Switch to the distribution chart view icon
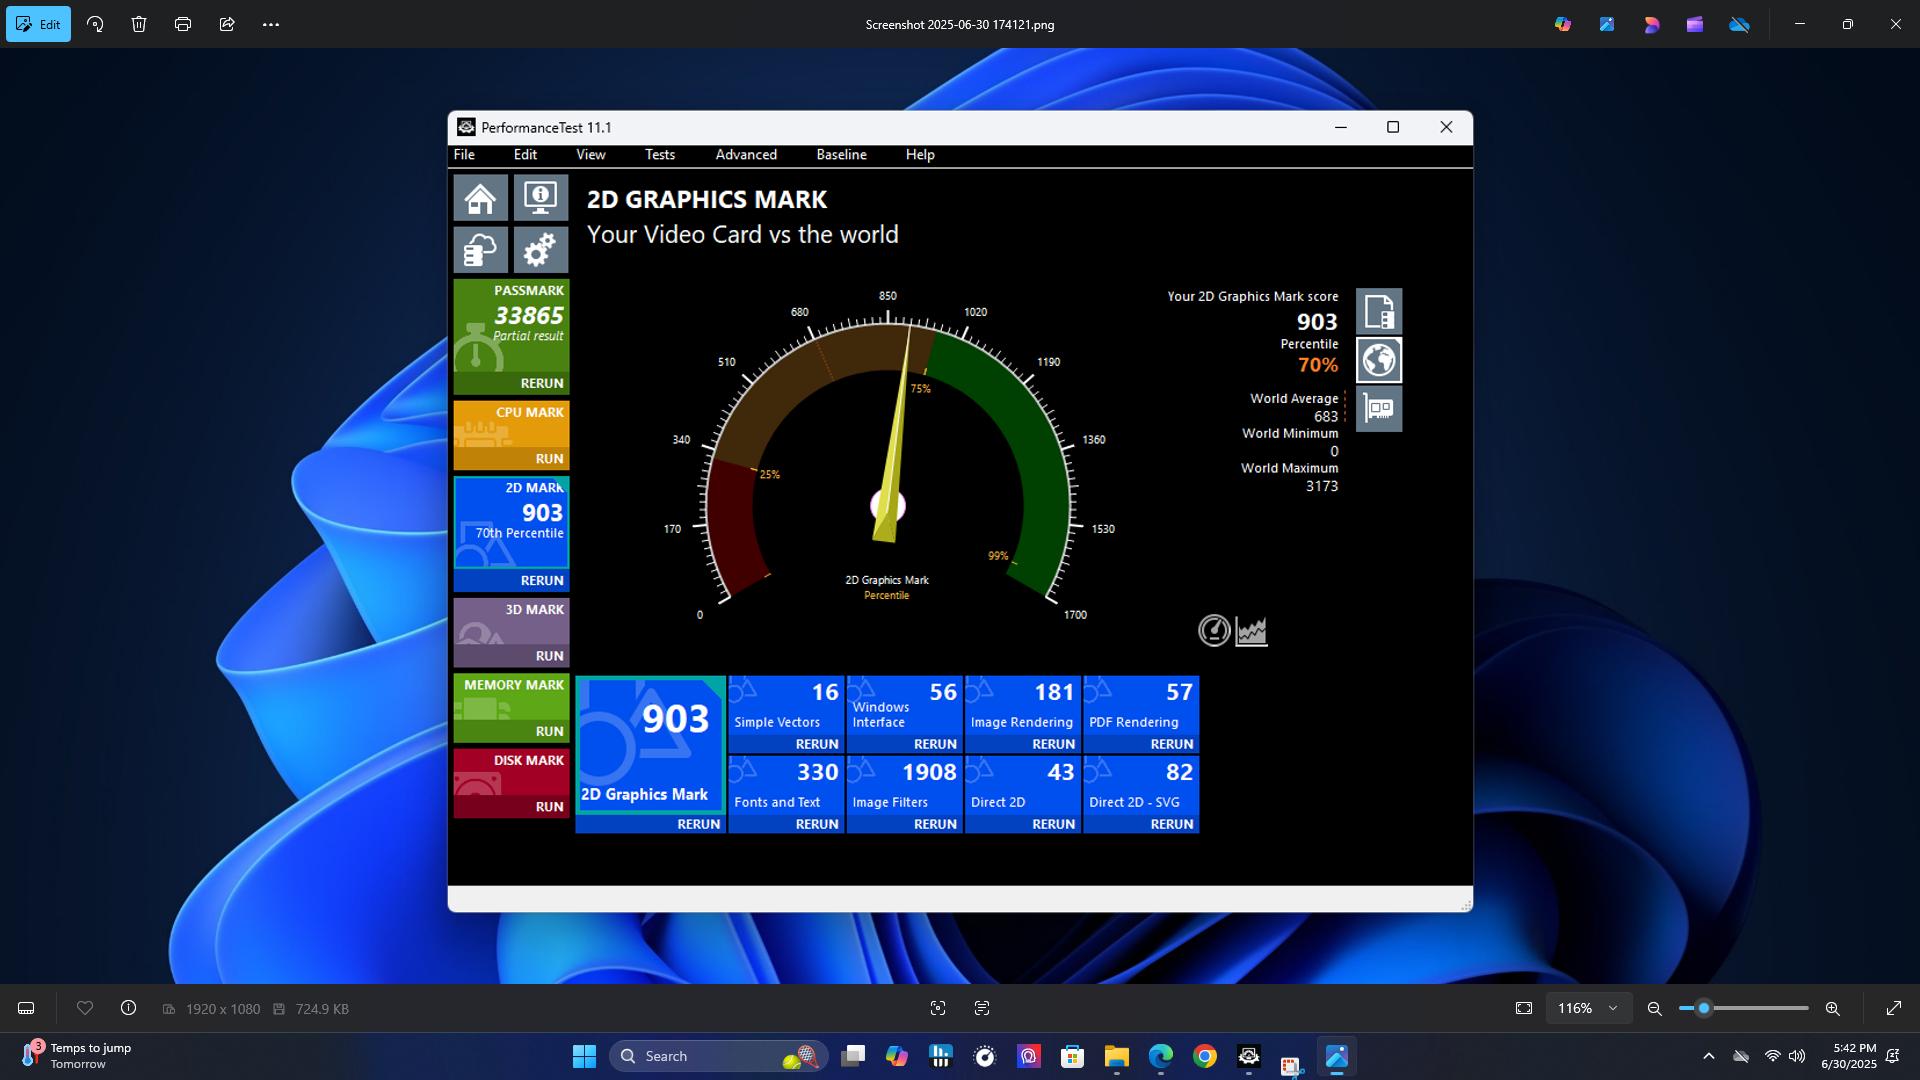The image size is (1920, 1080). tap(1252, 631)
